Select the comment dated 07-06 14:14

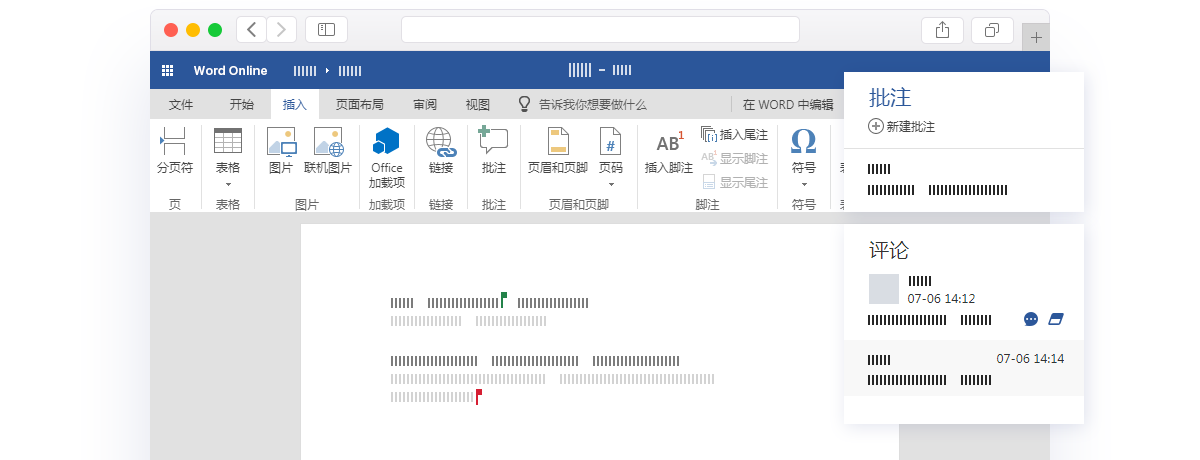964,368
